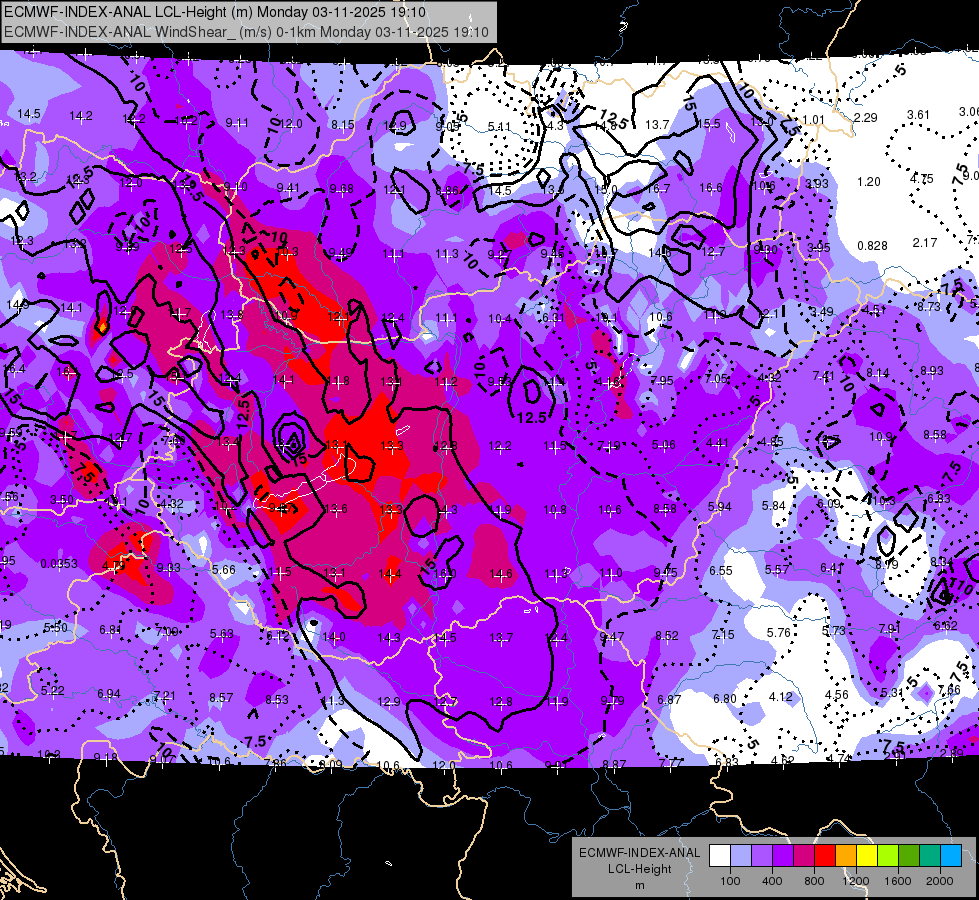The height and width of the screenshot is (900, 979).
Task: Click the grid value 7.15
Action: pyautogui.click(x=723, y=635)
